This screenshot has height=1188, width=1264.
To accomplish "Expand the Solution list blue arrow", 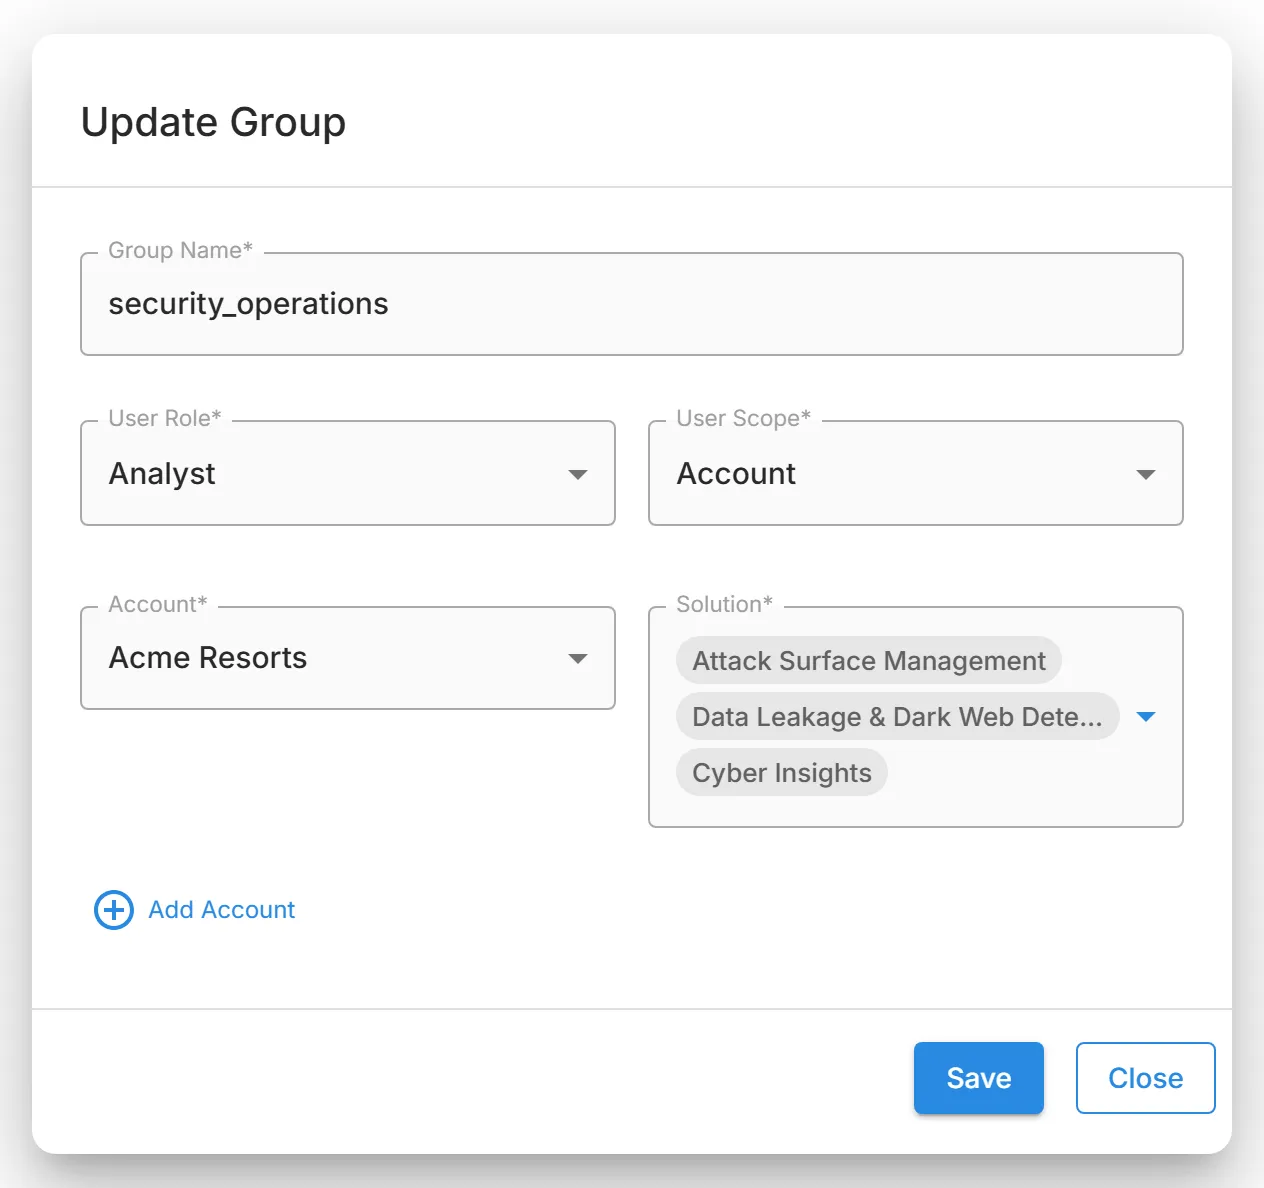I will click(x=1146, y=716).
